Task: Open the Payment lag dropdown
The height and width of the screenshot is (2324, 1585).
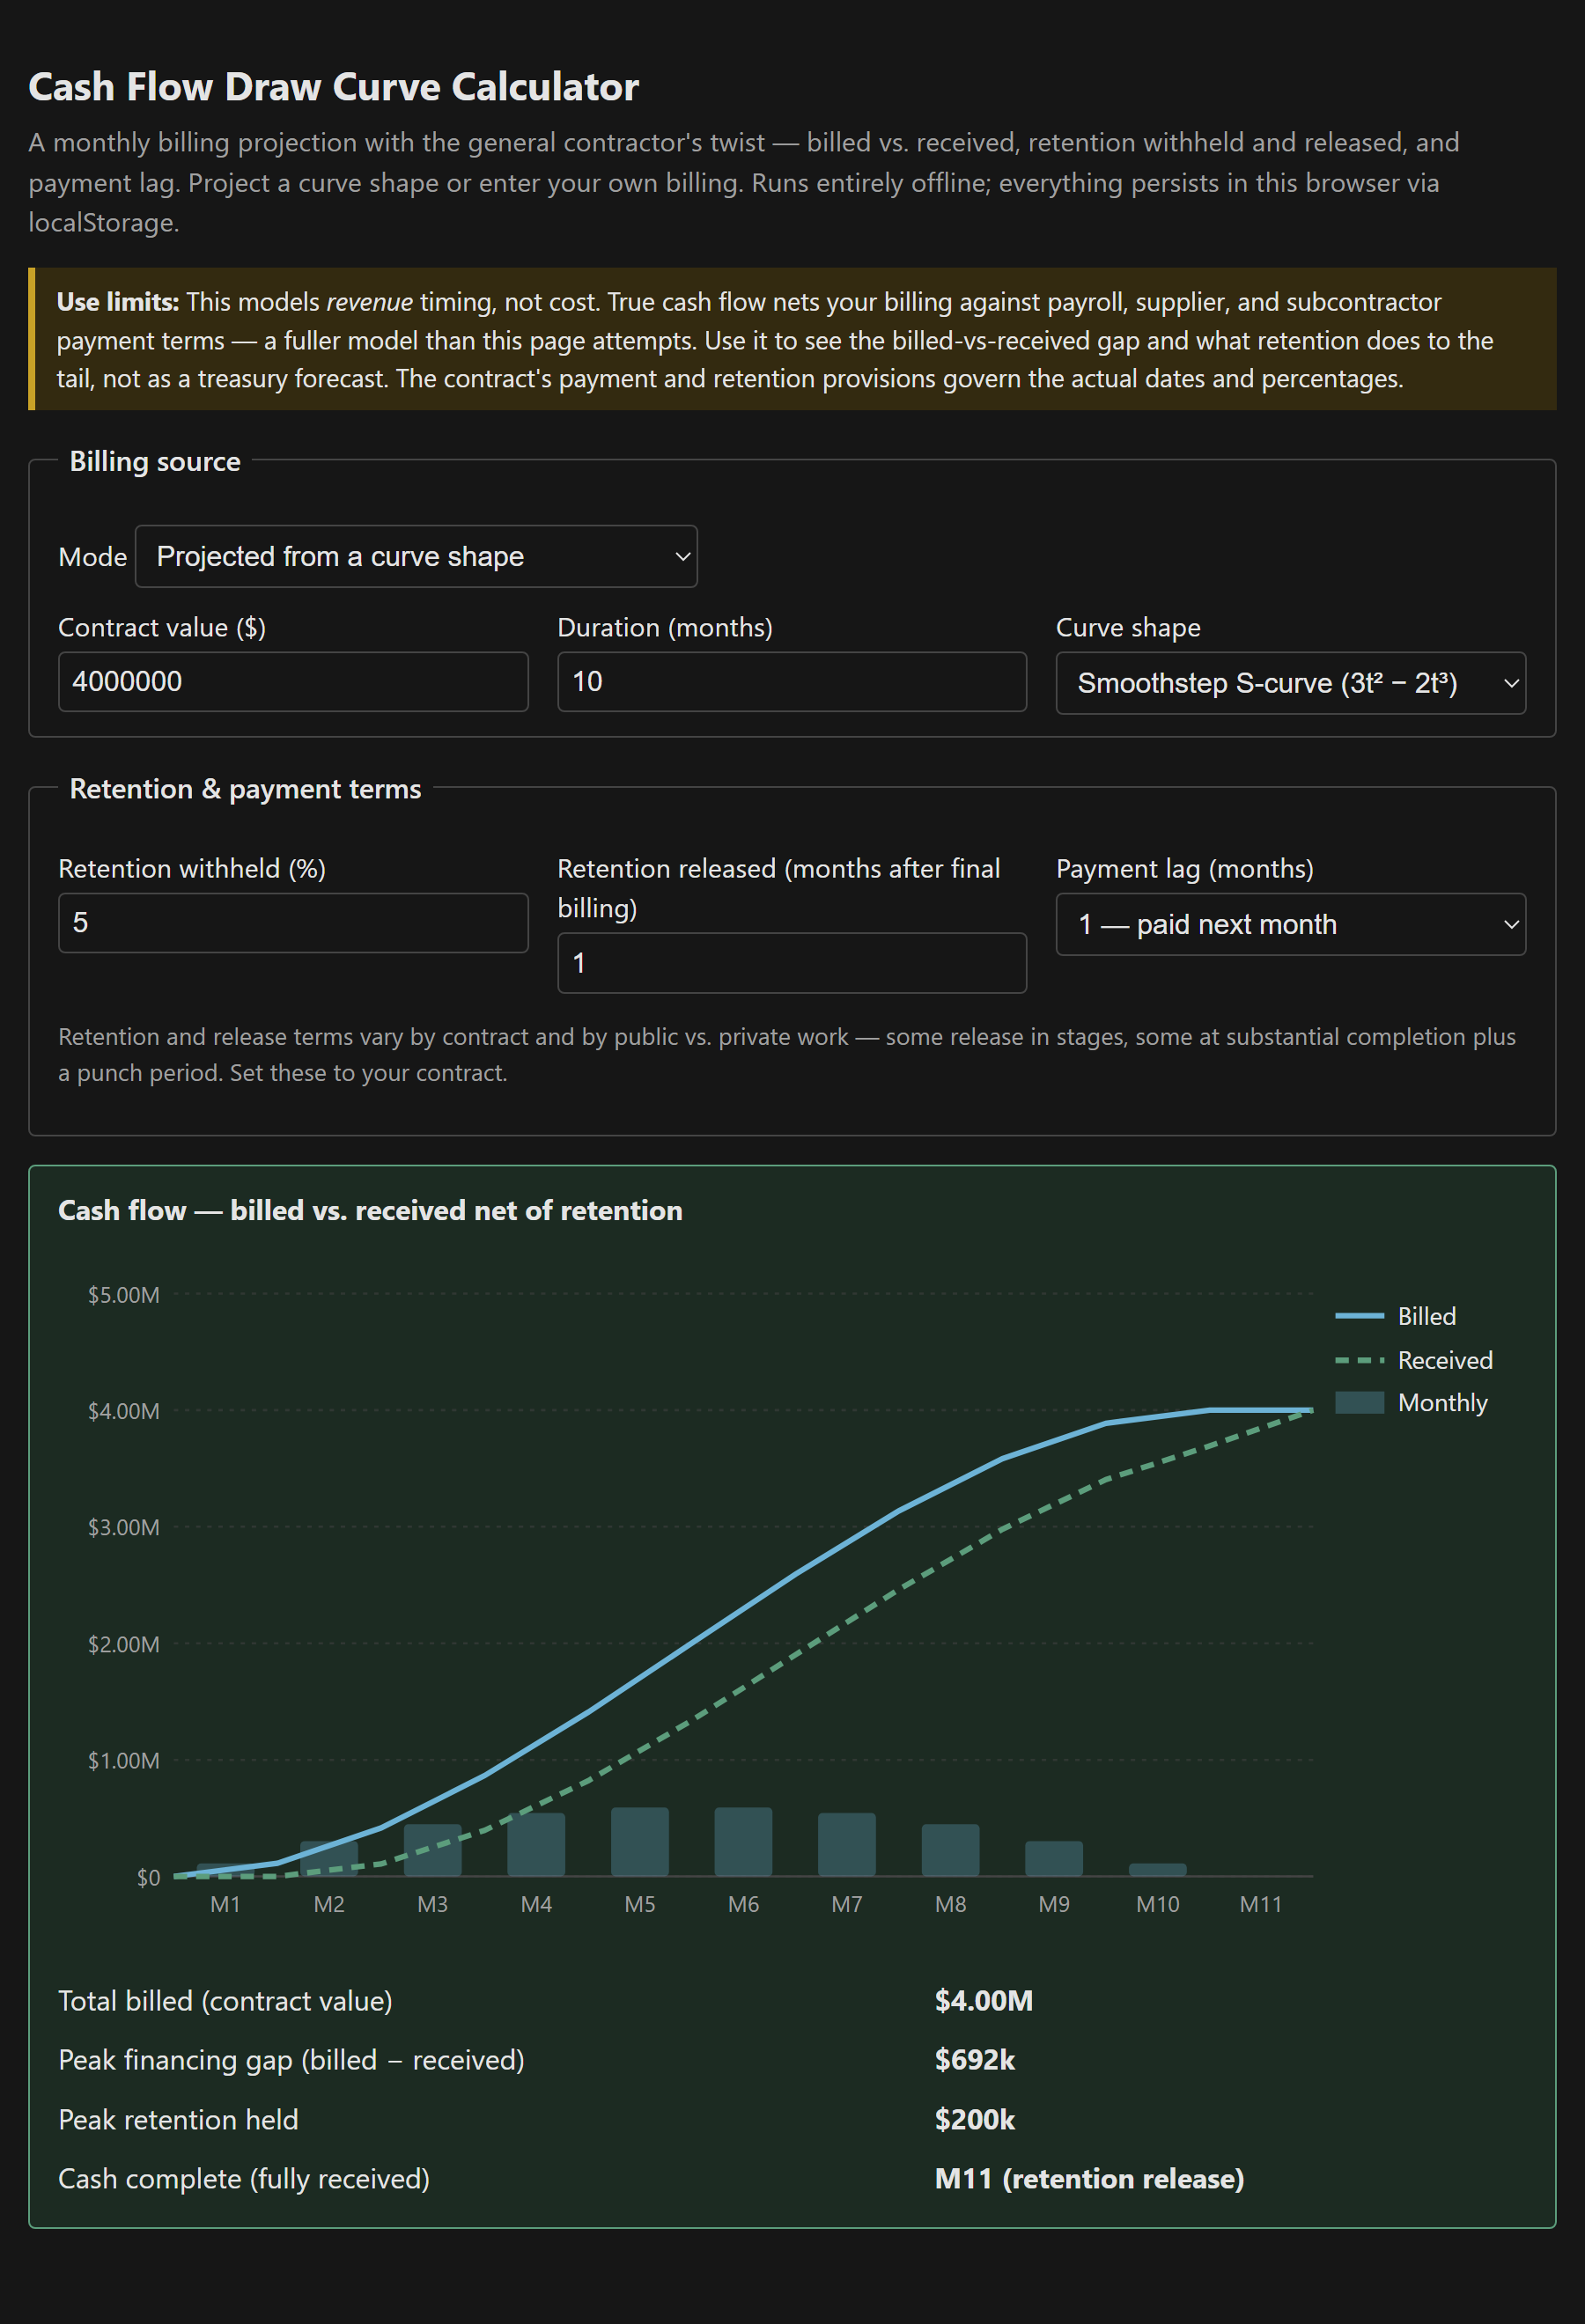Action: coord(1290,924)
